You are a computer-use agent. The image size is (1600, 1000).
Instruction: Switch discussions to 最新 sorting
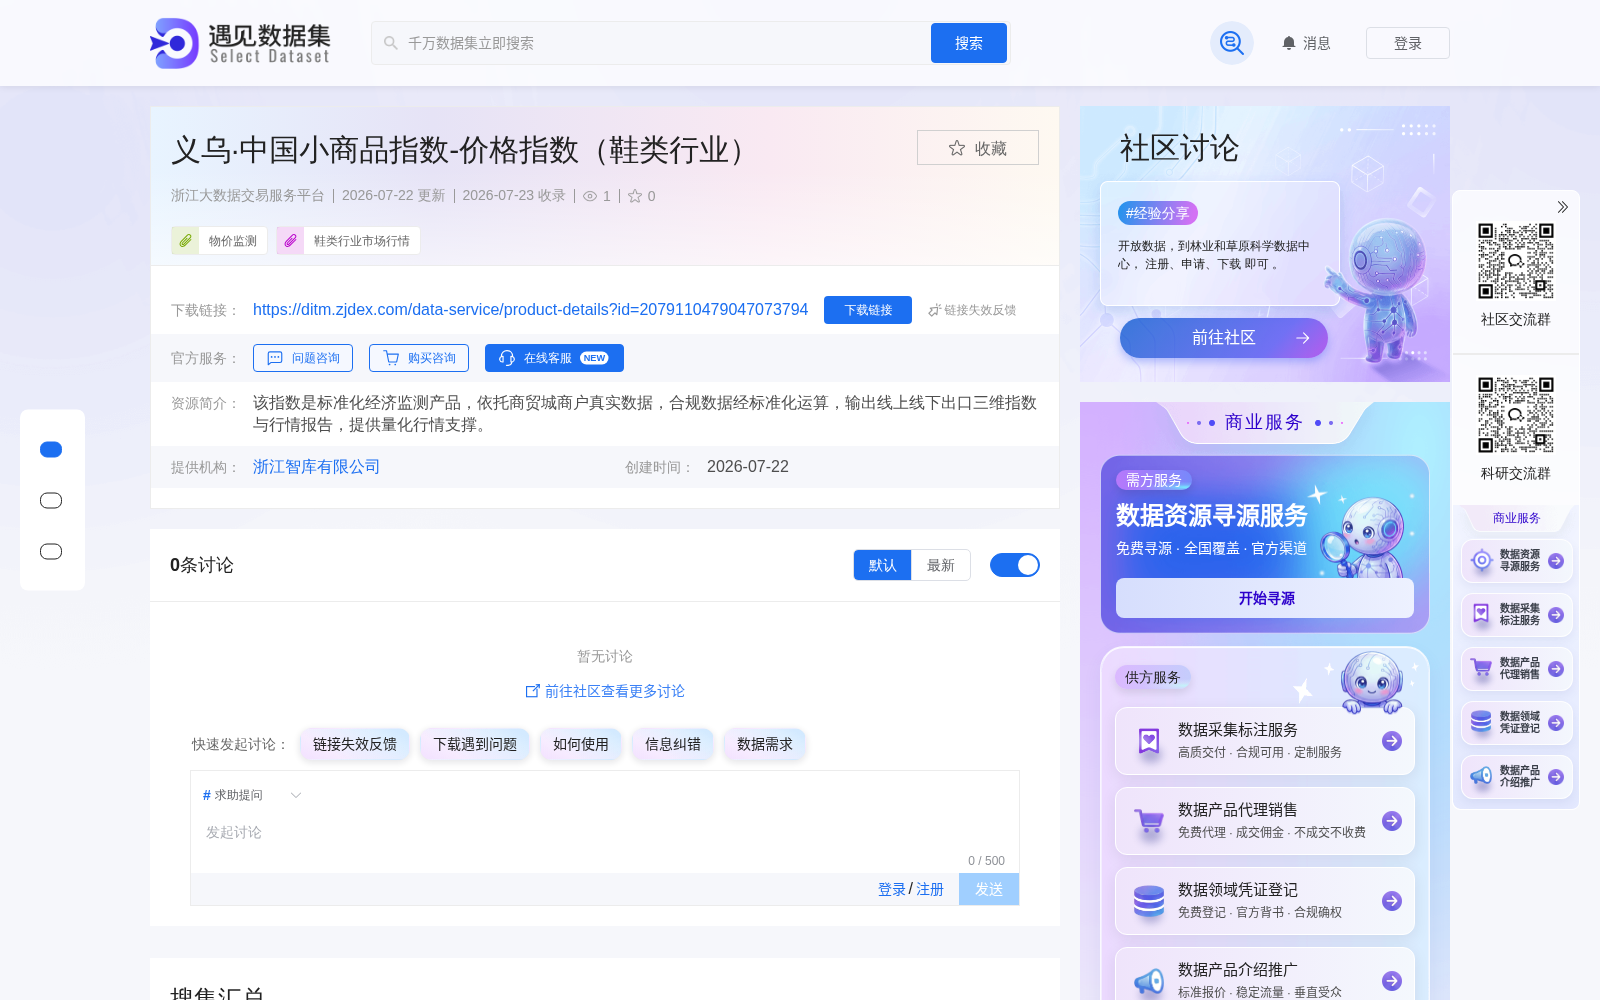point(941,565)
